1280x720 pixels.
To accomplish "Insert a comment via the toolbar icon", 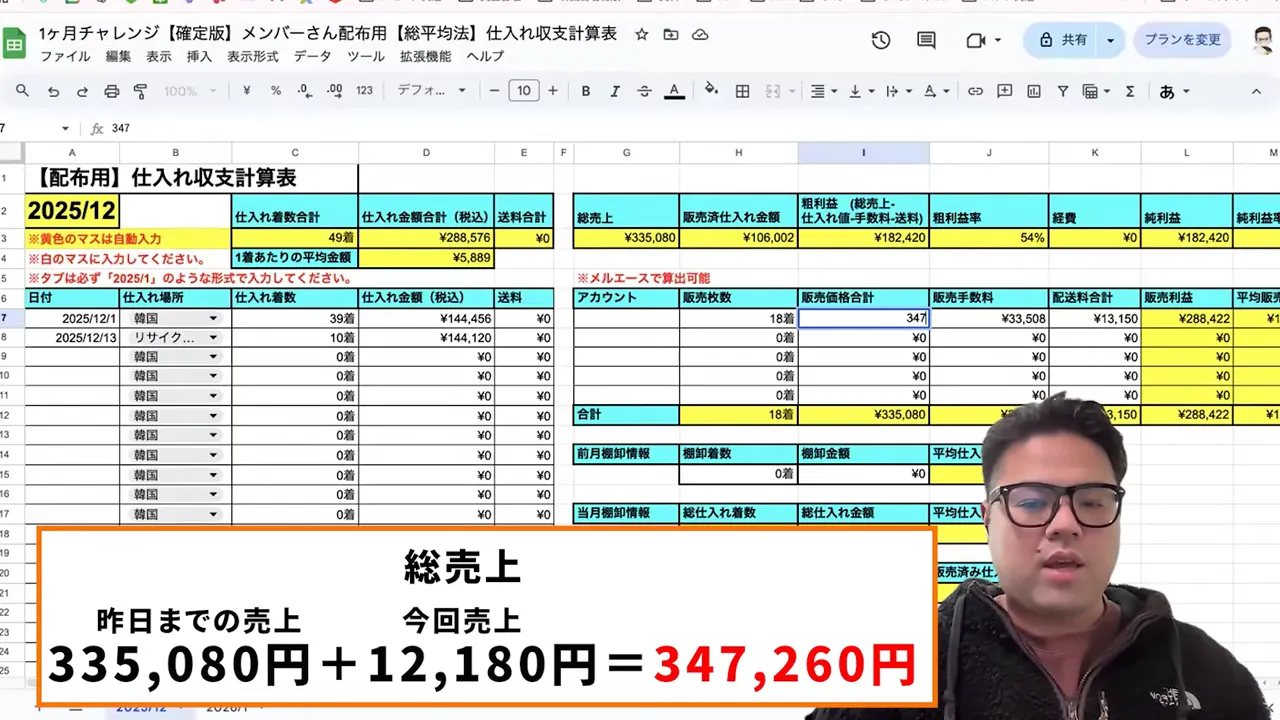I will point(1006,91).
